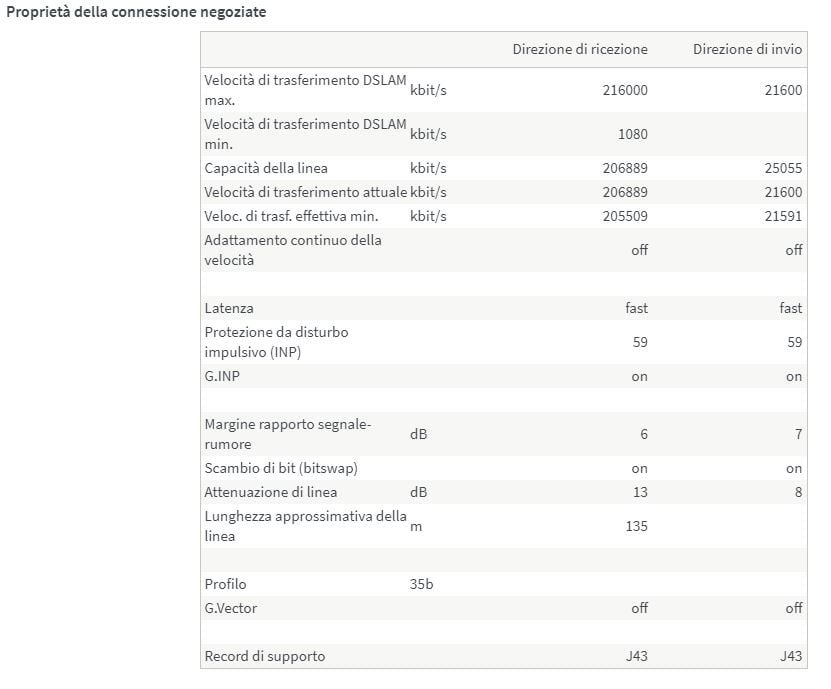The image size is (831, 689).
Task: Click the 216000 receive value
Action: pos(625,90)
